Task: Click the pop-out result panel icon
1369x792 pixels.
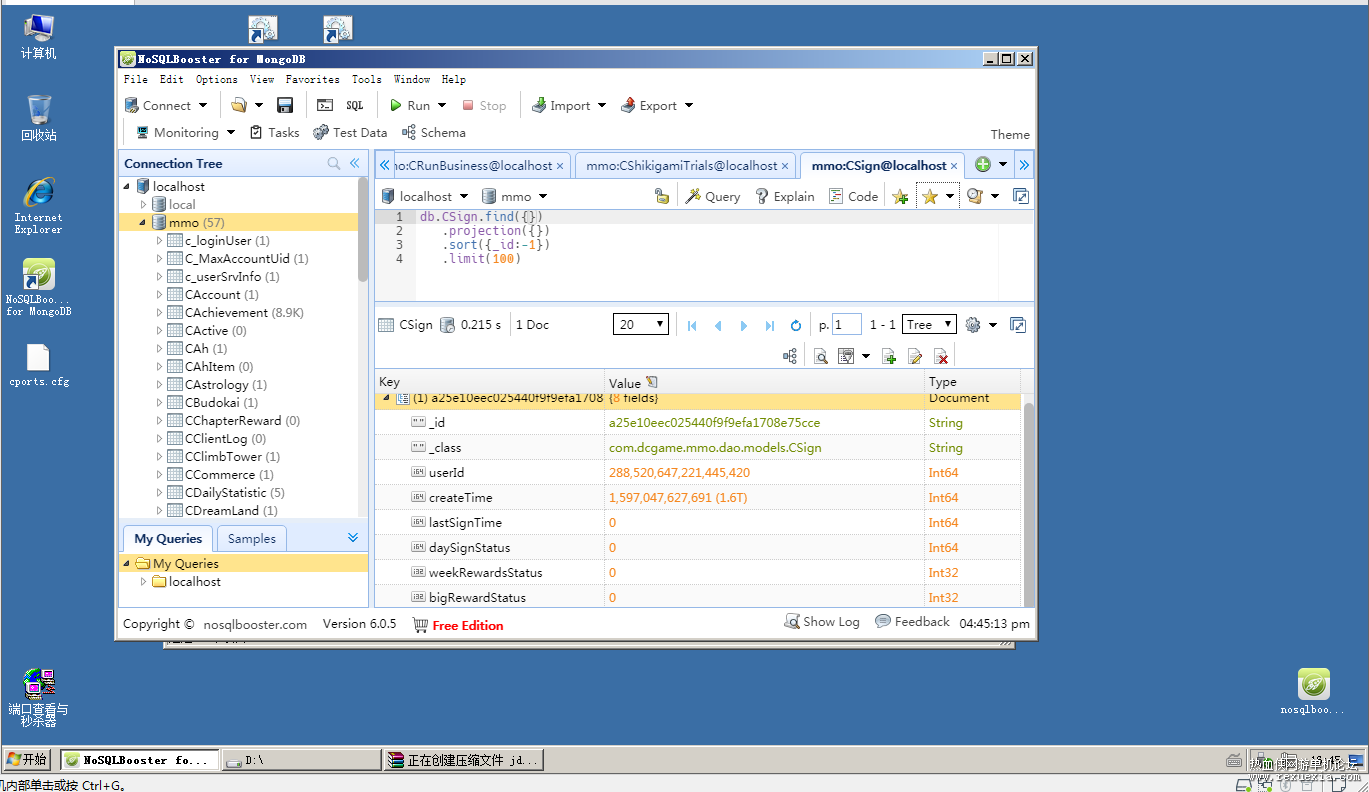Action: [x=1018, y=324]
